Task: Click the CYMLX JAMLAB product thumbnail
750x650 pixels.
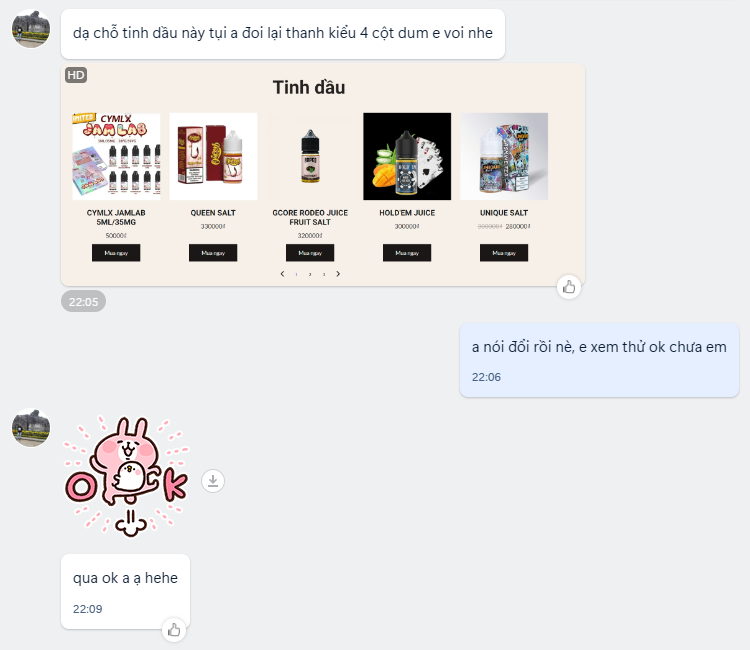Action: 116,156
